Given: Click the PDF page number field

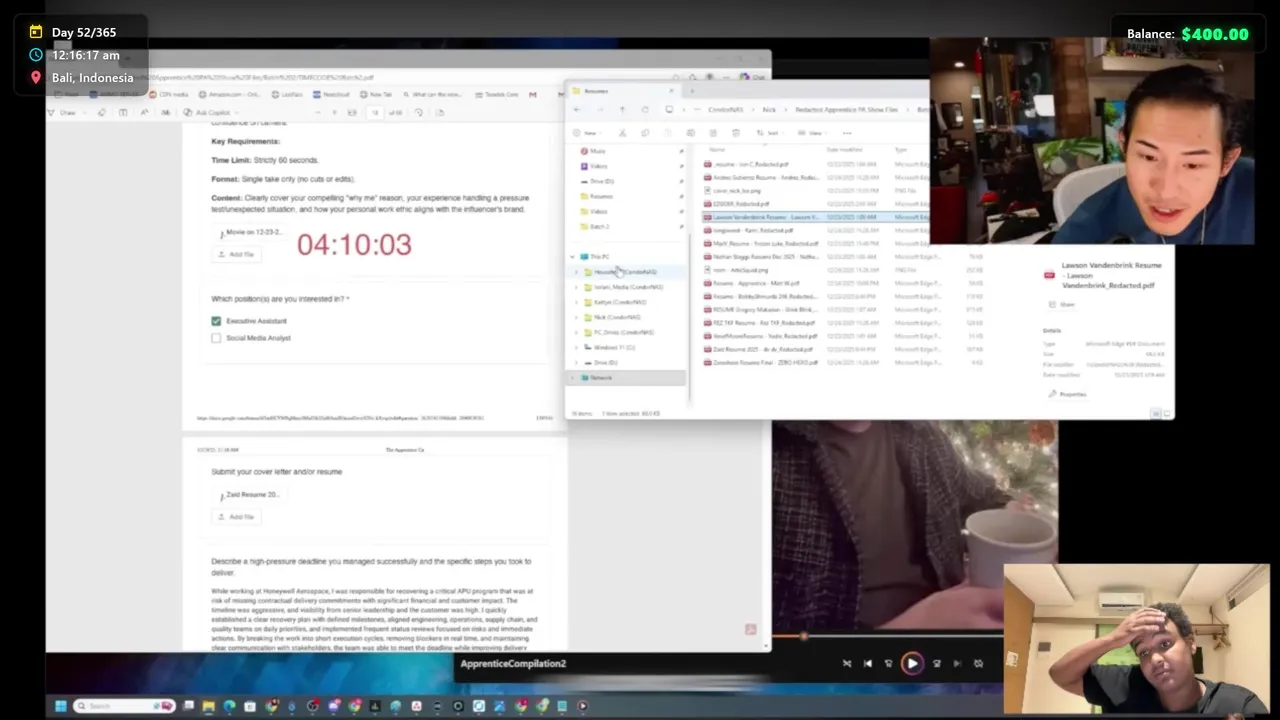Looking at the screenshot, I should pos(375,112).
